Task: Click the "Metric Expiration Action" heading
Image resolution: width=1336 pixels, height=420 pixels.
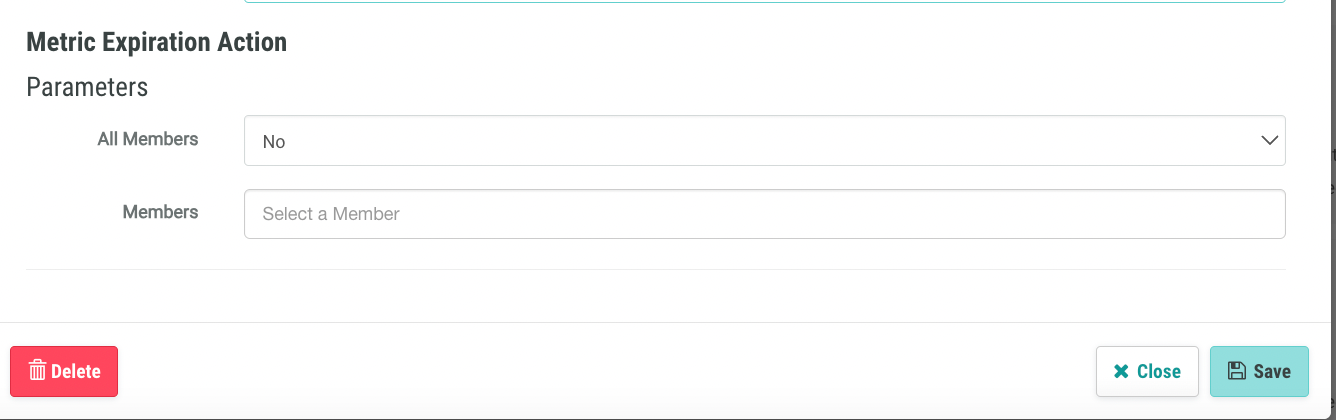Action: 157,42
